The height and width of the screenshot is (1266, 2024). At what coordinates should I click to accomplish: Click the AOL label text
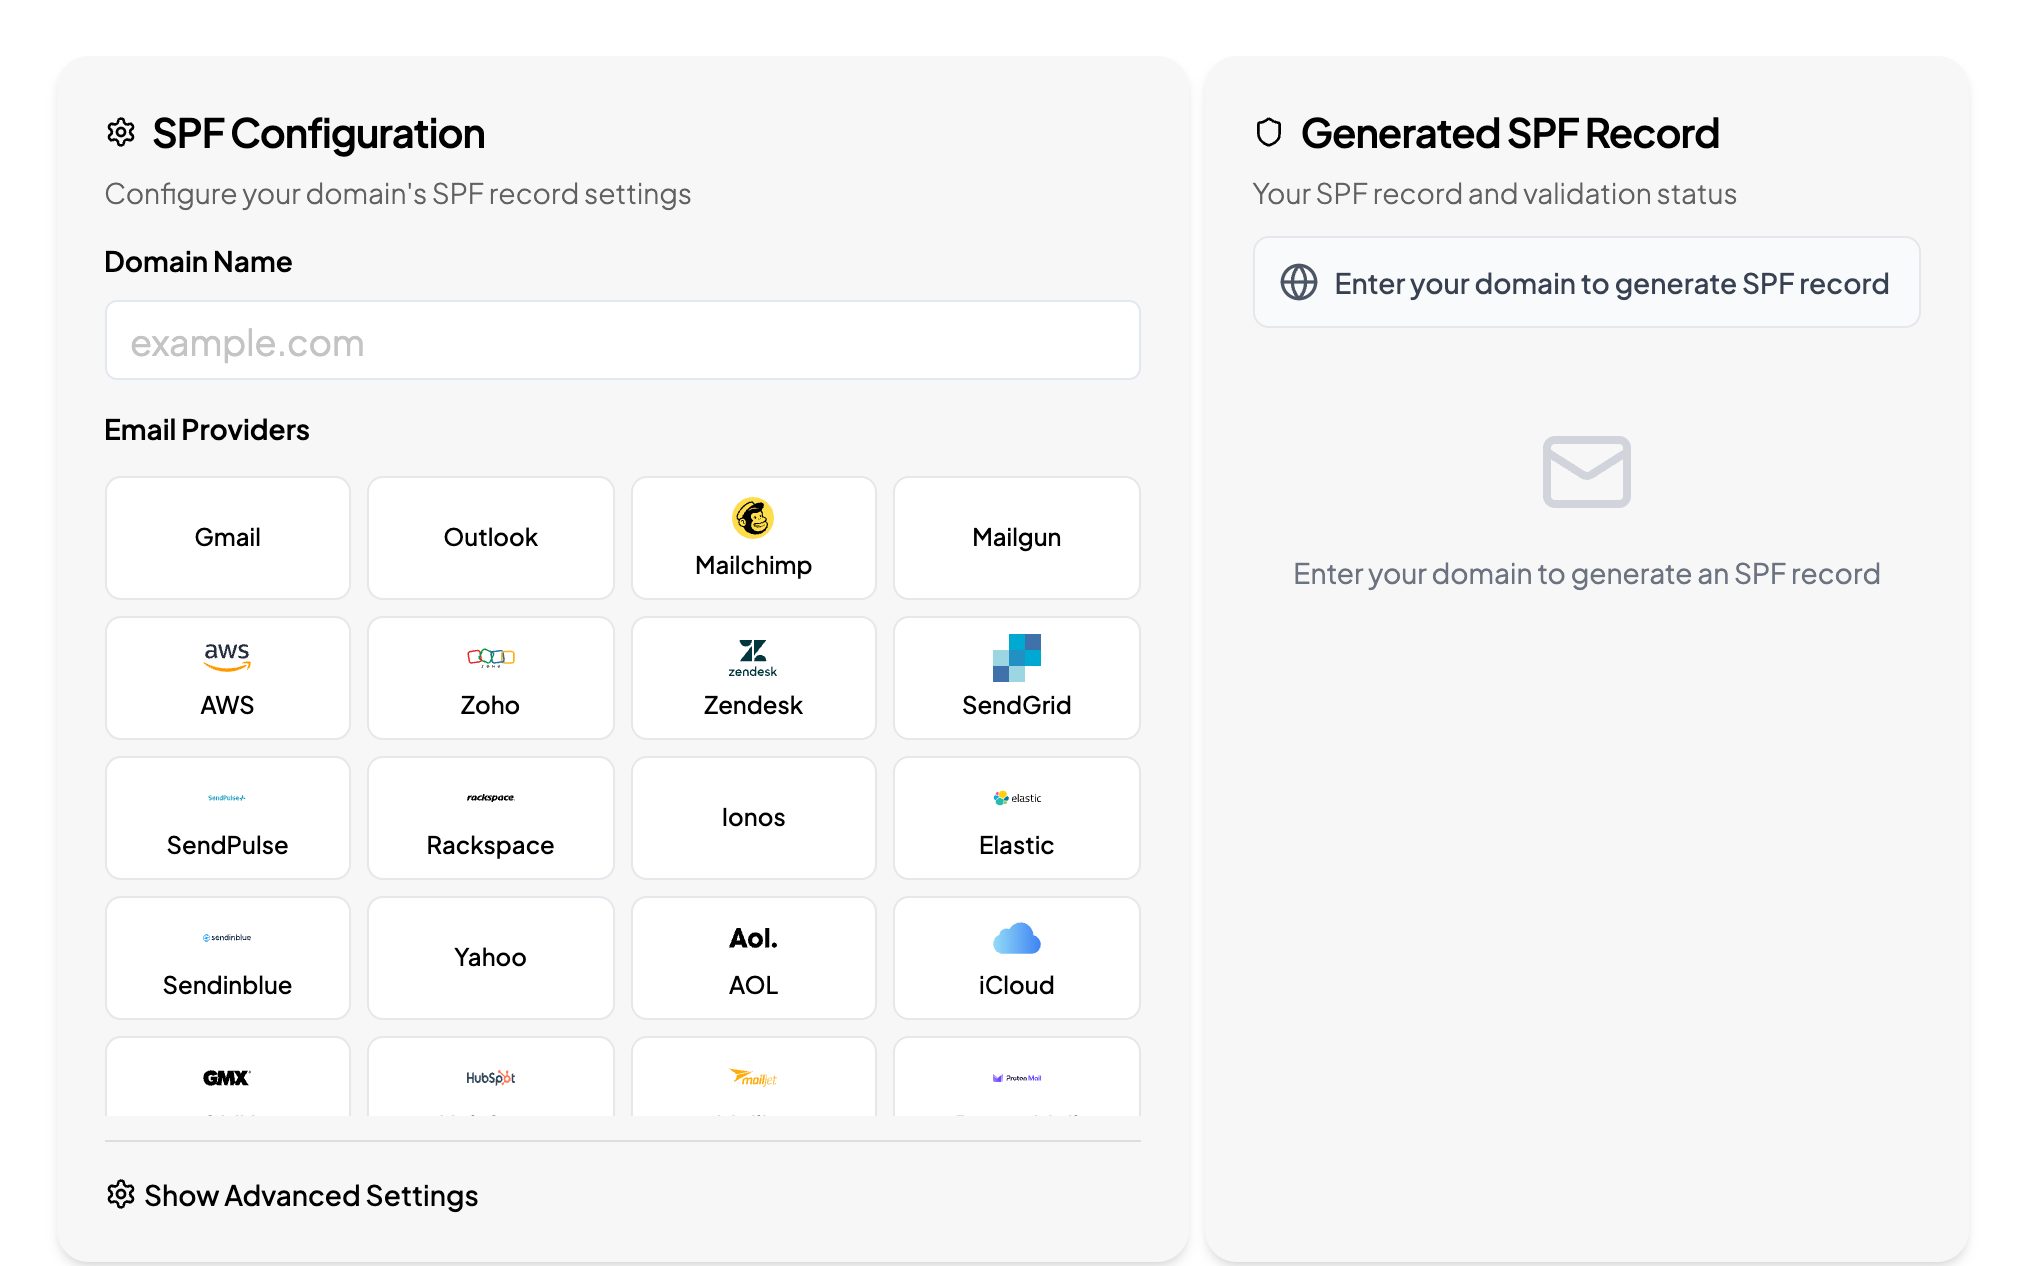753,986
